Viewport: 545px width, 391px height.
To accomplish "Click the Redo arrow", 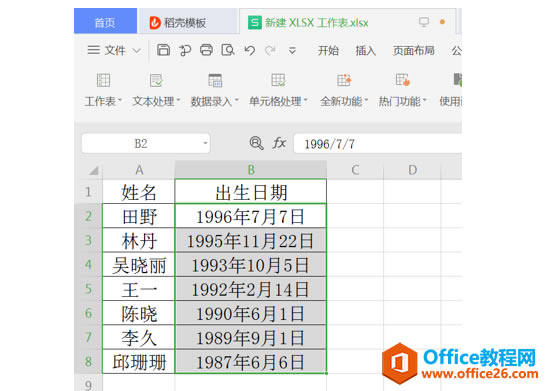I will point(270,50).
